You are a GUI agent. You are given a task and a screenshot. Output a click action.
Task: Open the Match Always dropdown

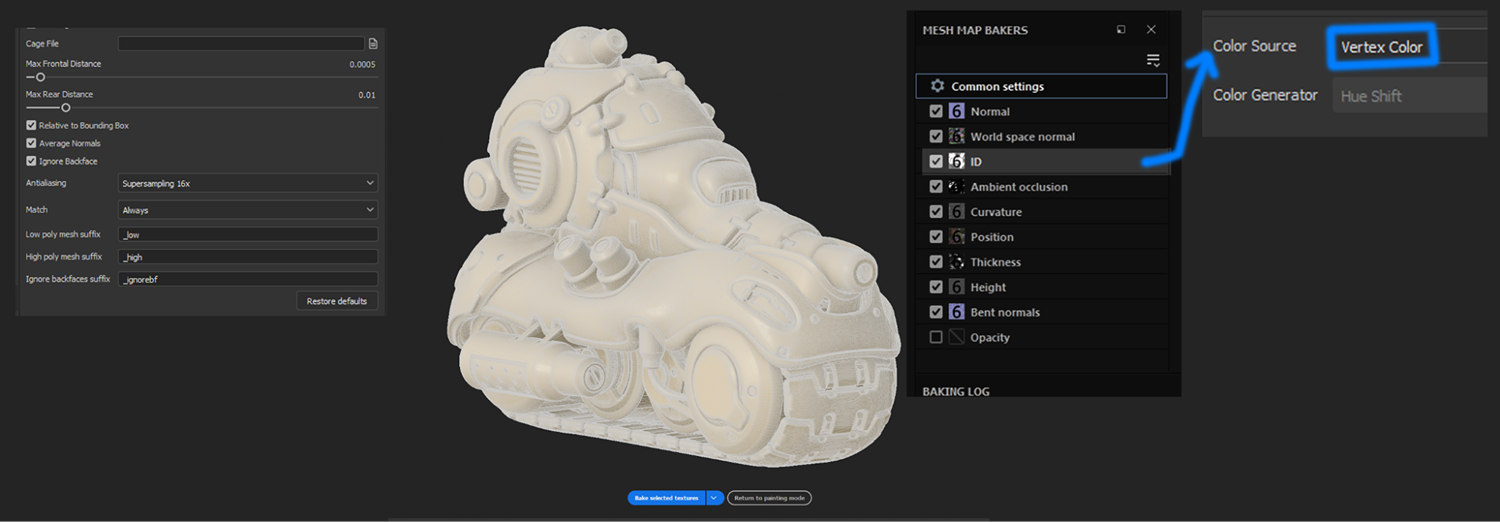[x=248, y=210]
